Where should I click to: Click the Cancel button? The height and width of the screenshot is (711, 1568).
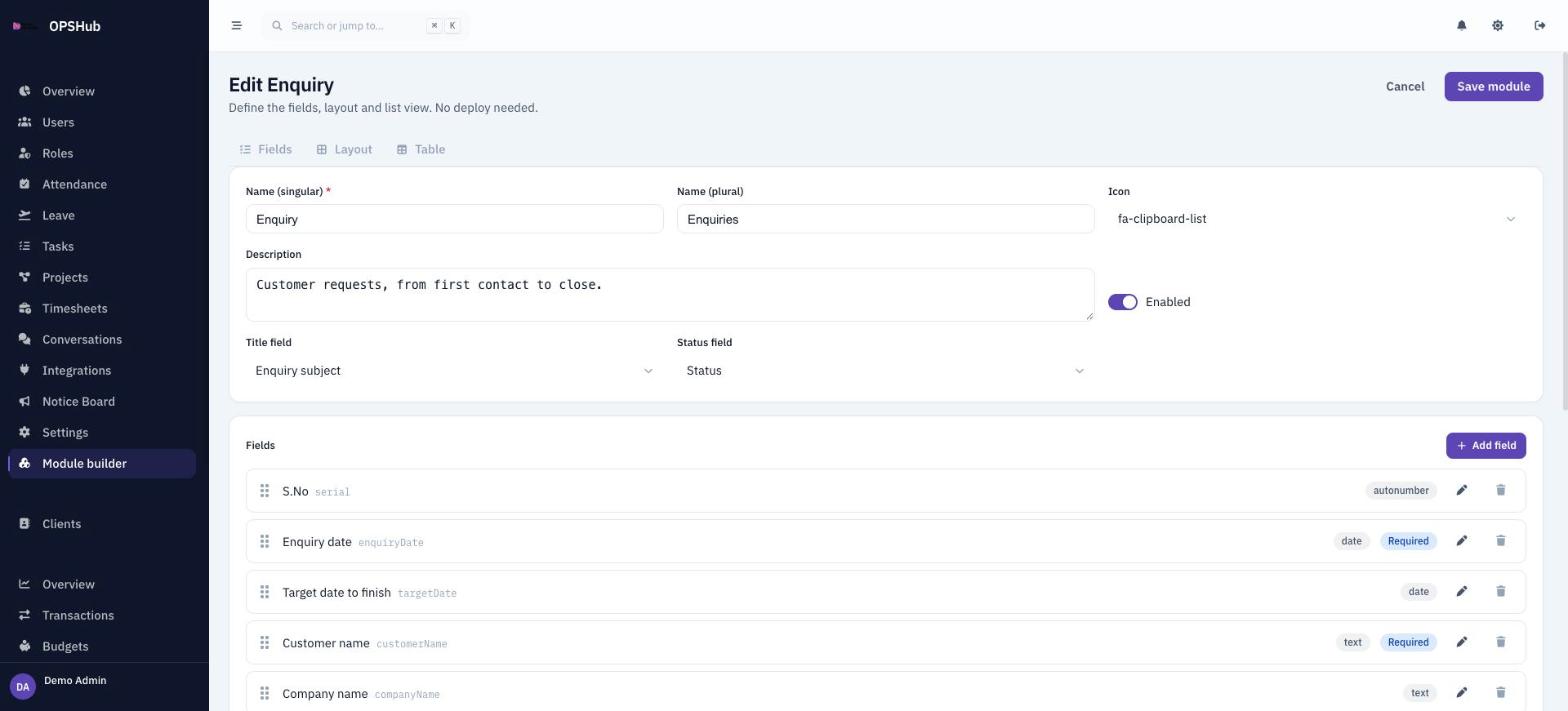pos(1404,86)
